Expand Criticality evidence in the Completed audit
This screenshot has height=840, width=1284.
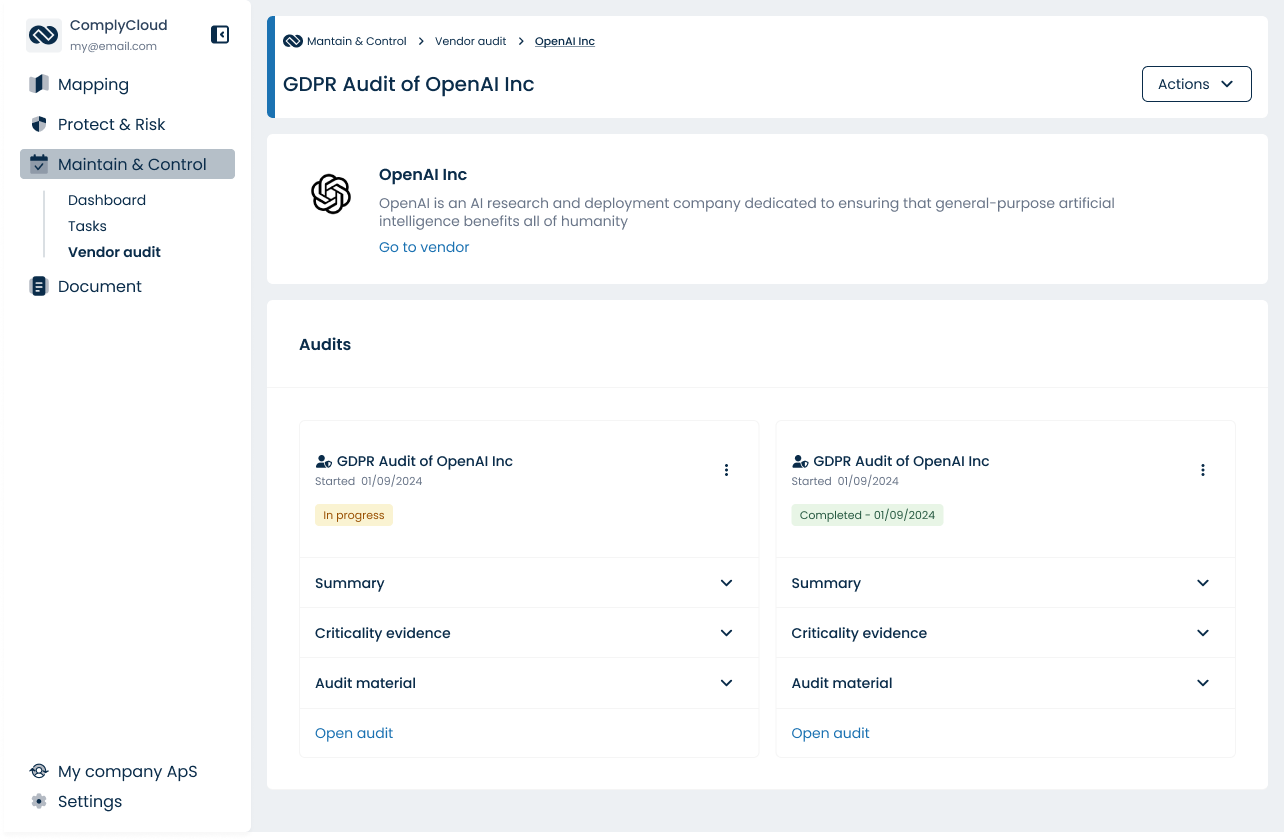coord(1005,633)
